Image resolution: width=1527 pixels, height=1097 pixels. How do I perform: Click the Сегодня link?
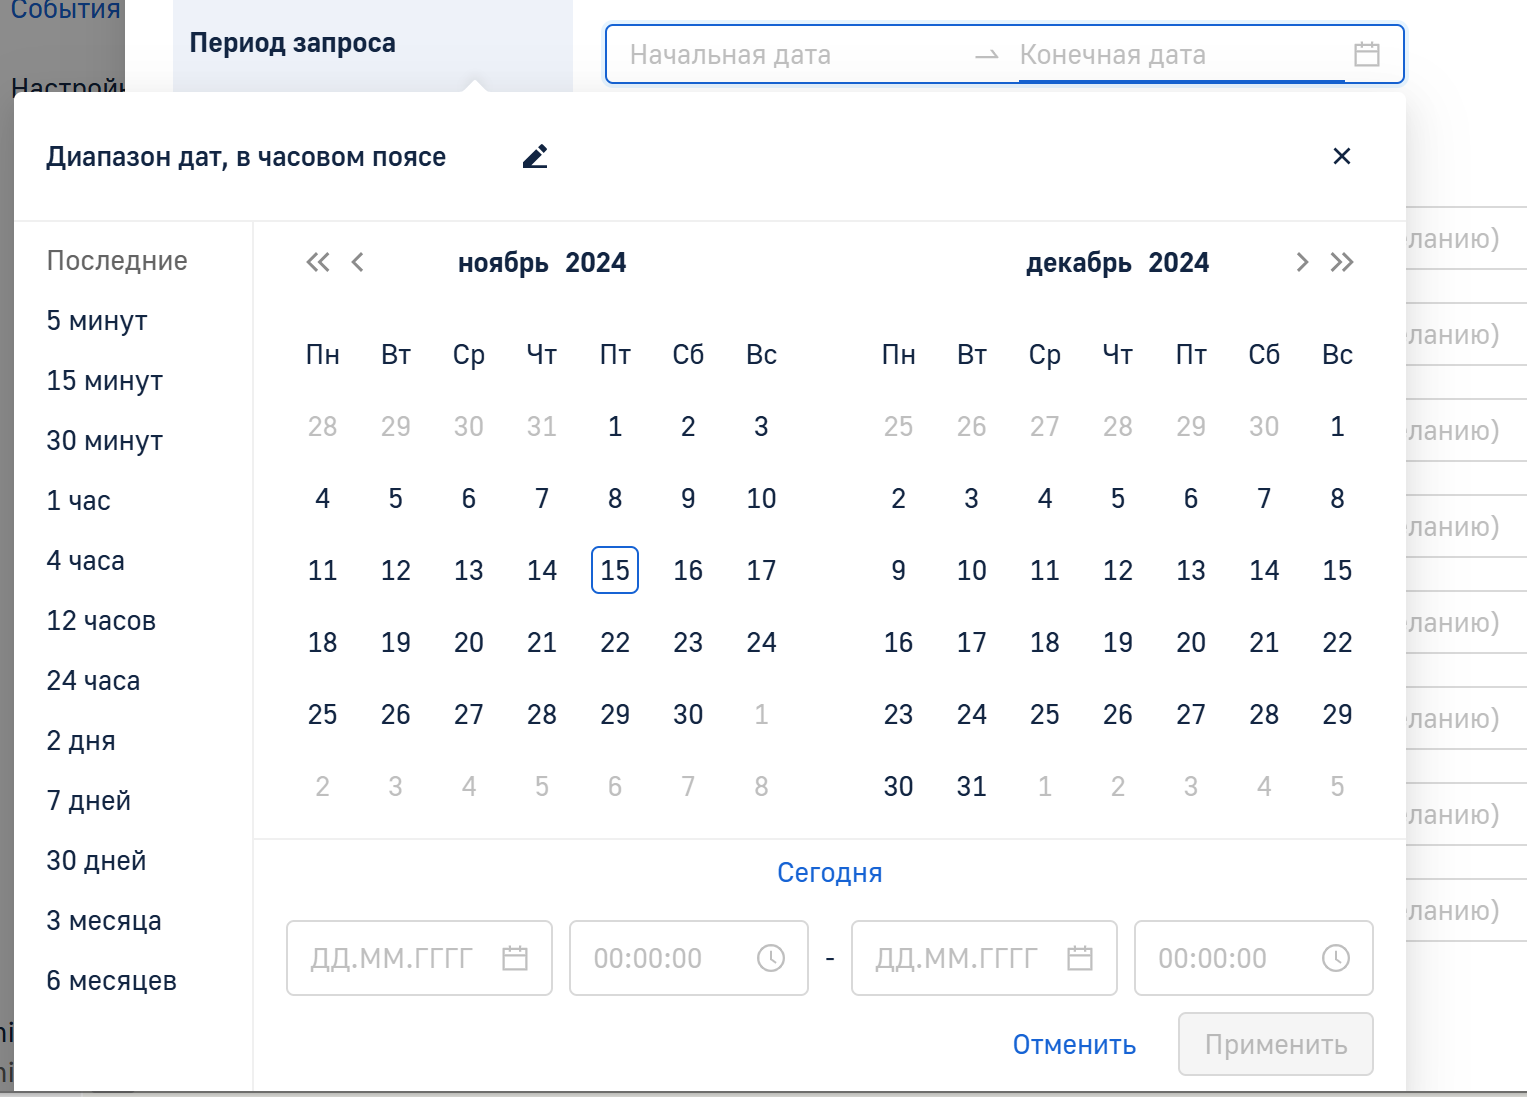[829, 873]
